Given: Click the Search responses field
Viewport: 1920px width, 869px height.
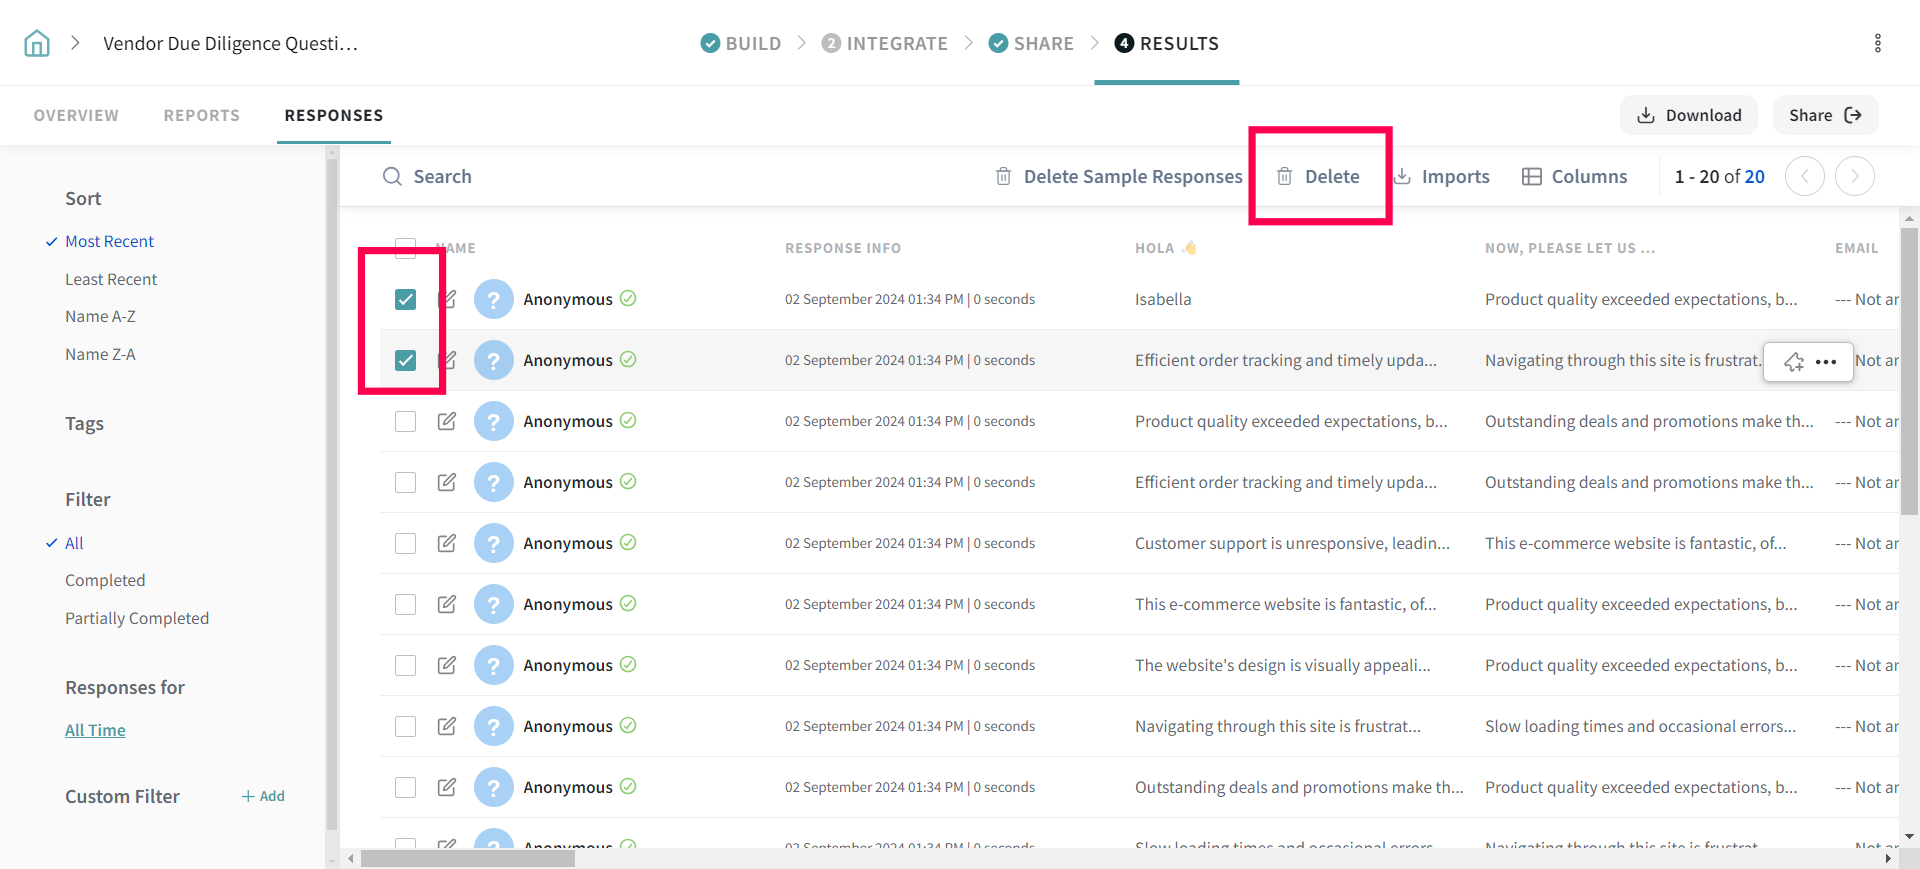Looking at the screenshot, I should [442, 176].
